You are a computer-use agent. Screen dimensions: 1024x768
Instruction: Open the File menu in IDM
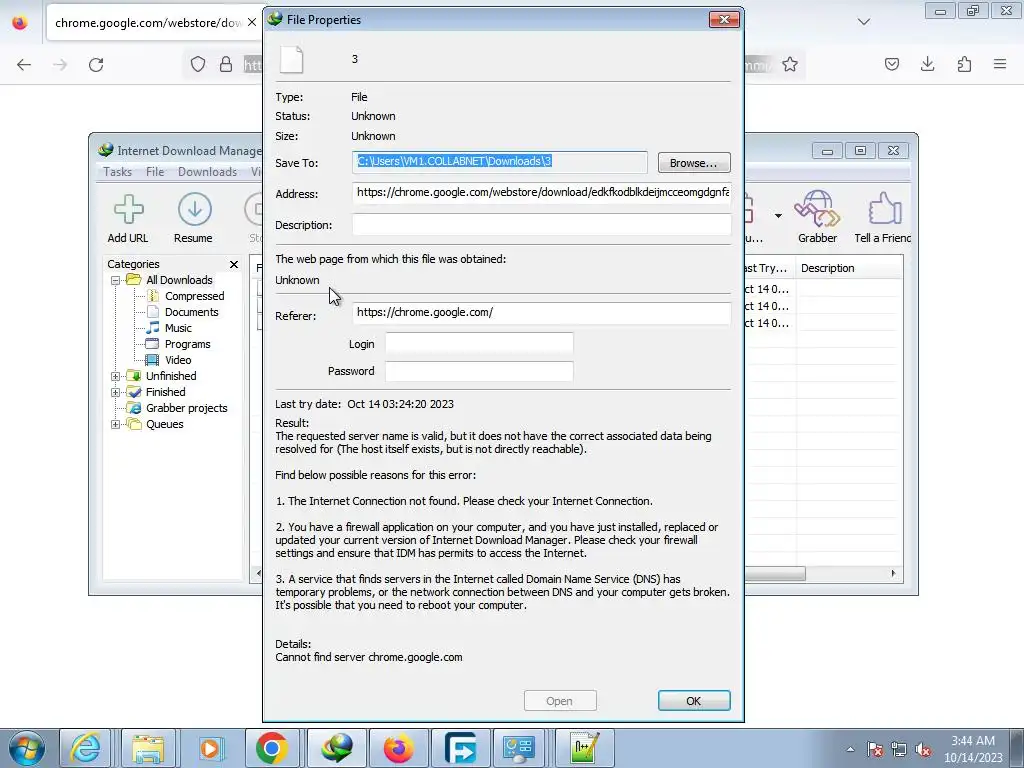[x=155, y=172]
